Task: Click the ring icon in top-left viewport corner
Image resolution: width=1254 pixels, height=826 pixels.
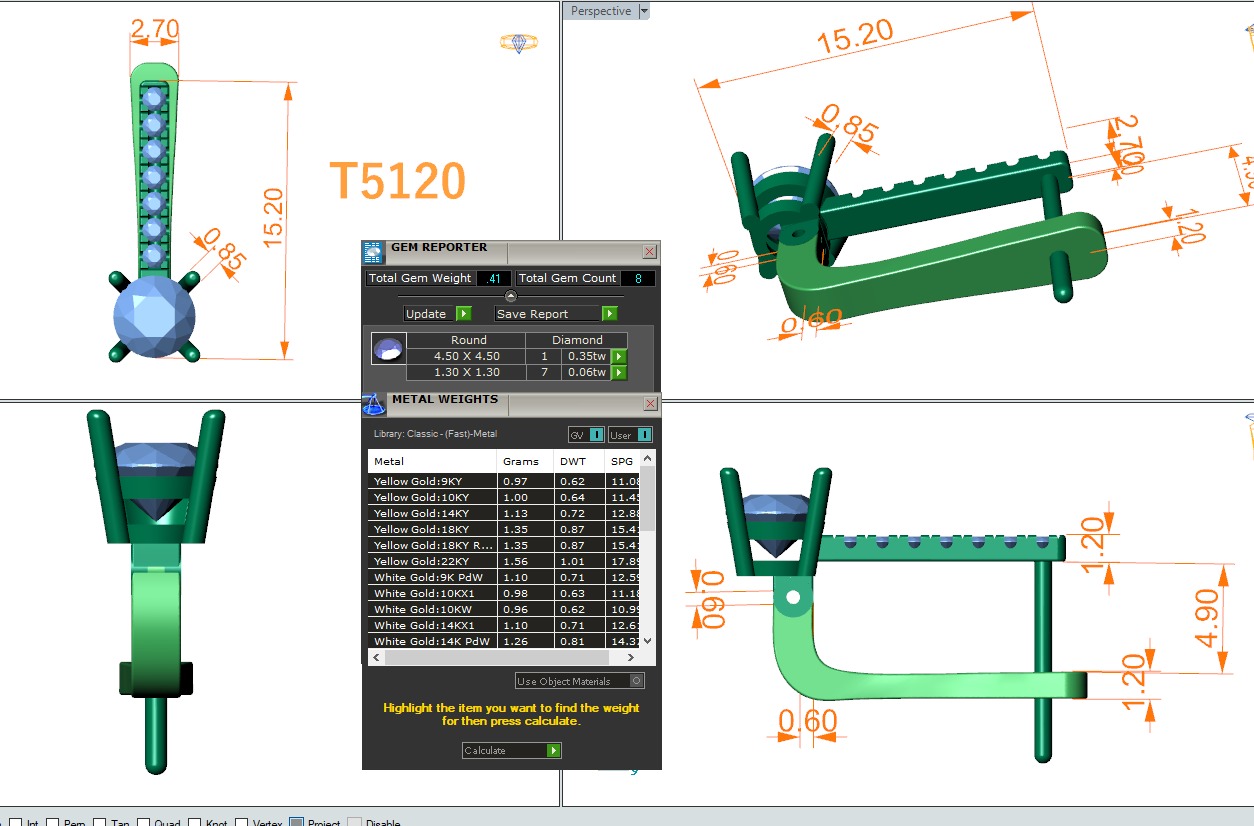Action: tap(518, 43)
